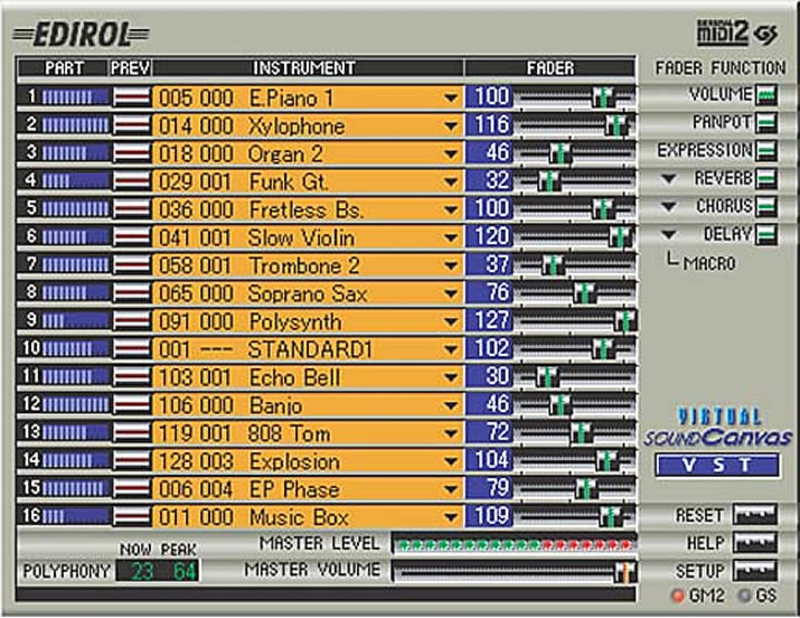800x618 pixels.
Task: Click the Master Volume slider handle
Action: (624, 571)
